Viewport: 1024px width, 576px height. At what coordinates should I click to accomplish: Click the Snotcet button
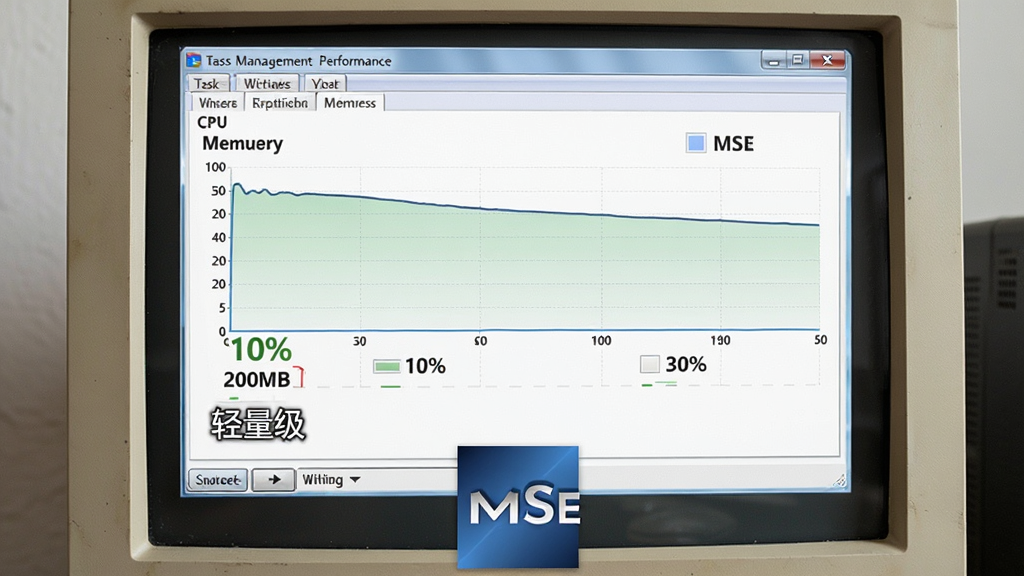[218, 480]
